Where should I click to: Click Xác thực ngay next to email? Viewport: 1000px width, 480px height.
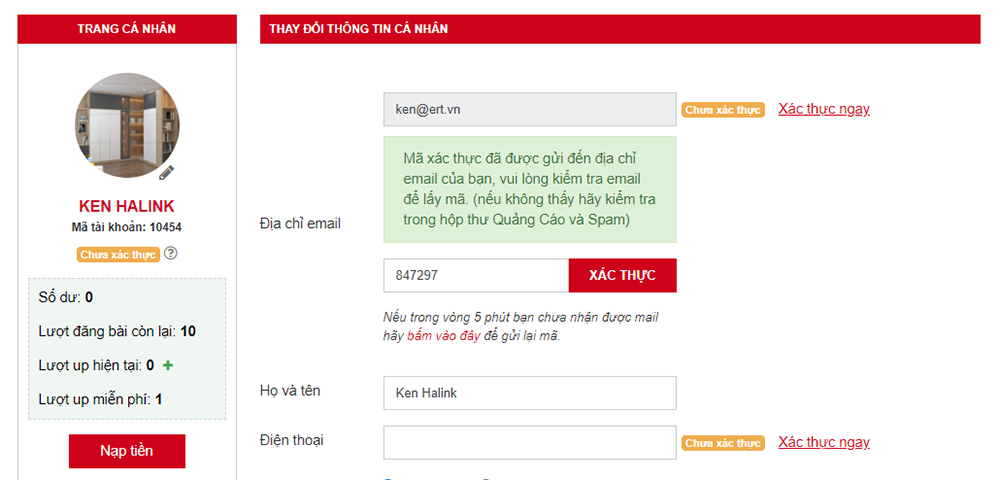[x=824, y=109]
